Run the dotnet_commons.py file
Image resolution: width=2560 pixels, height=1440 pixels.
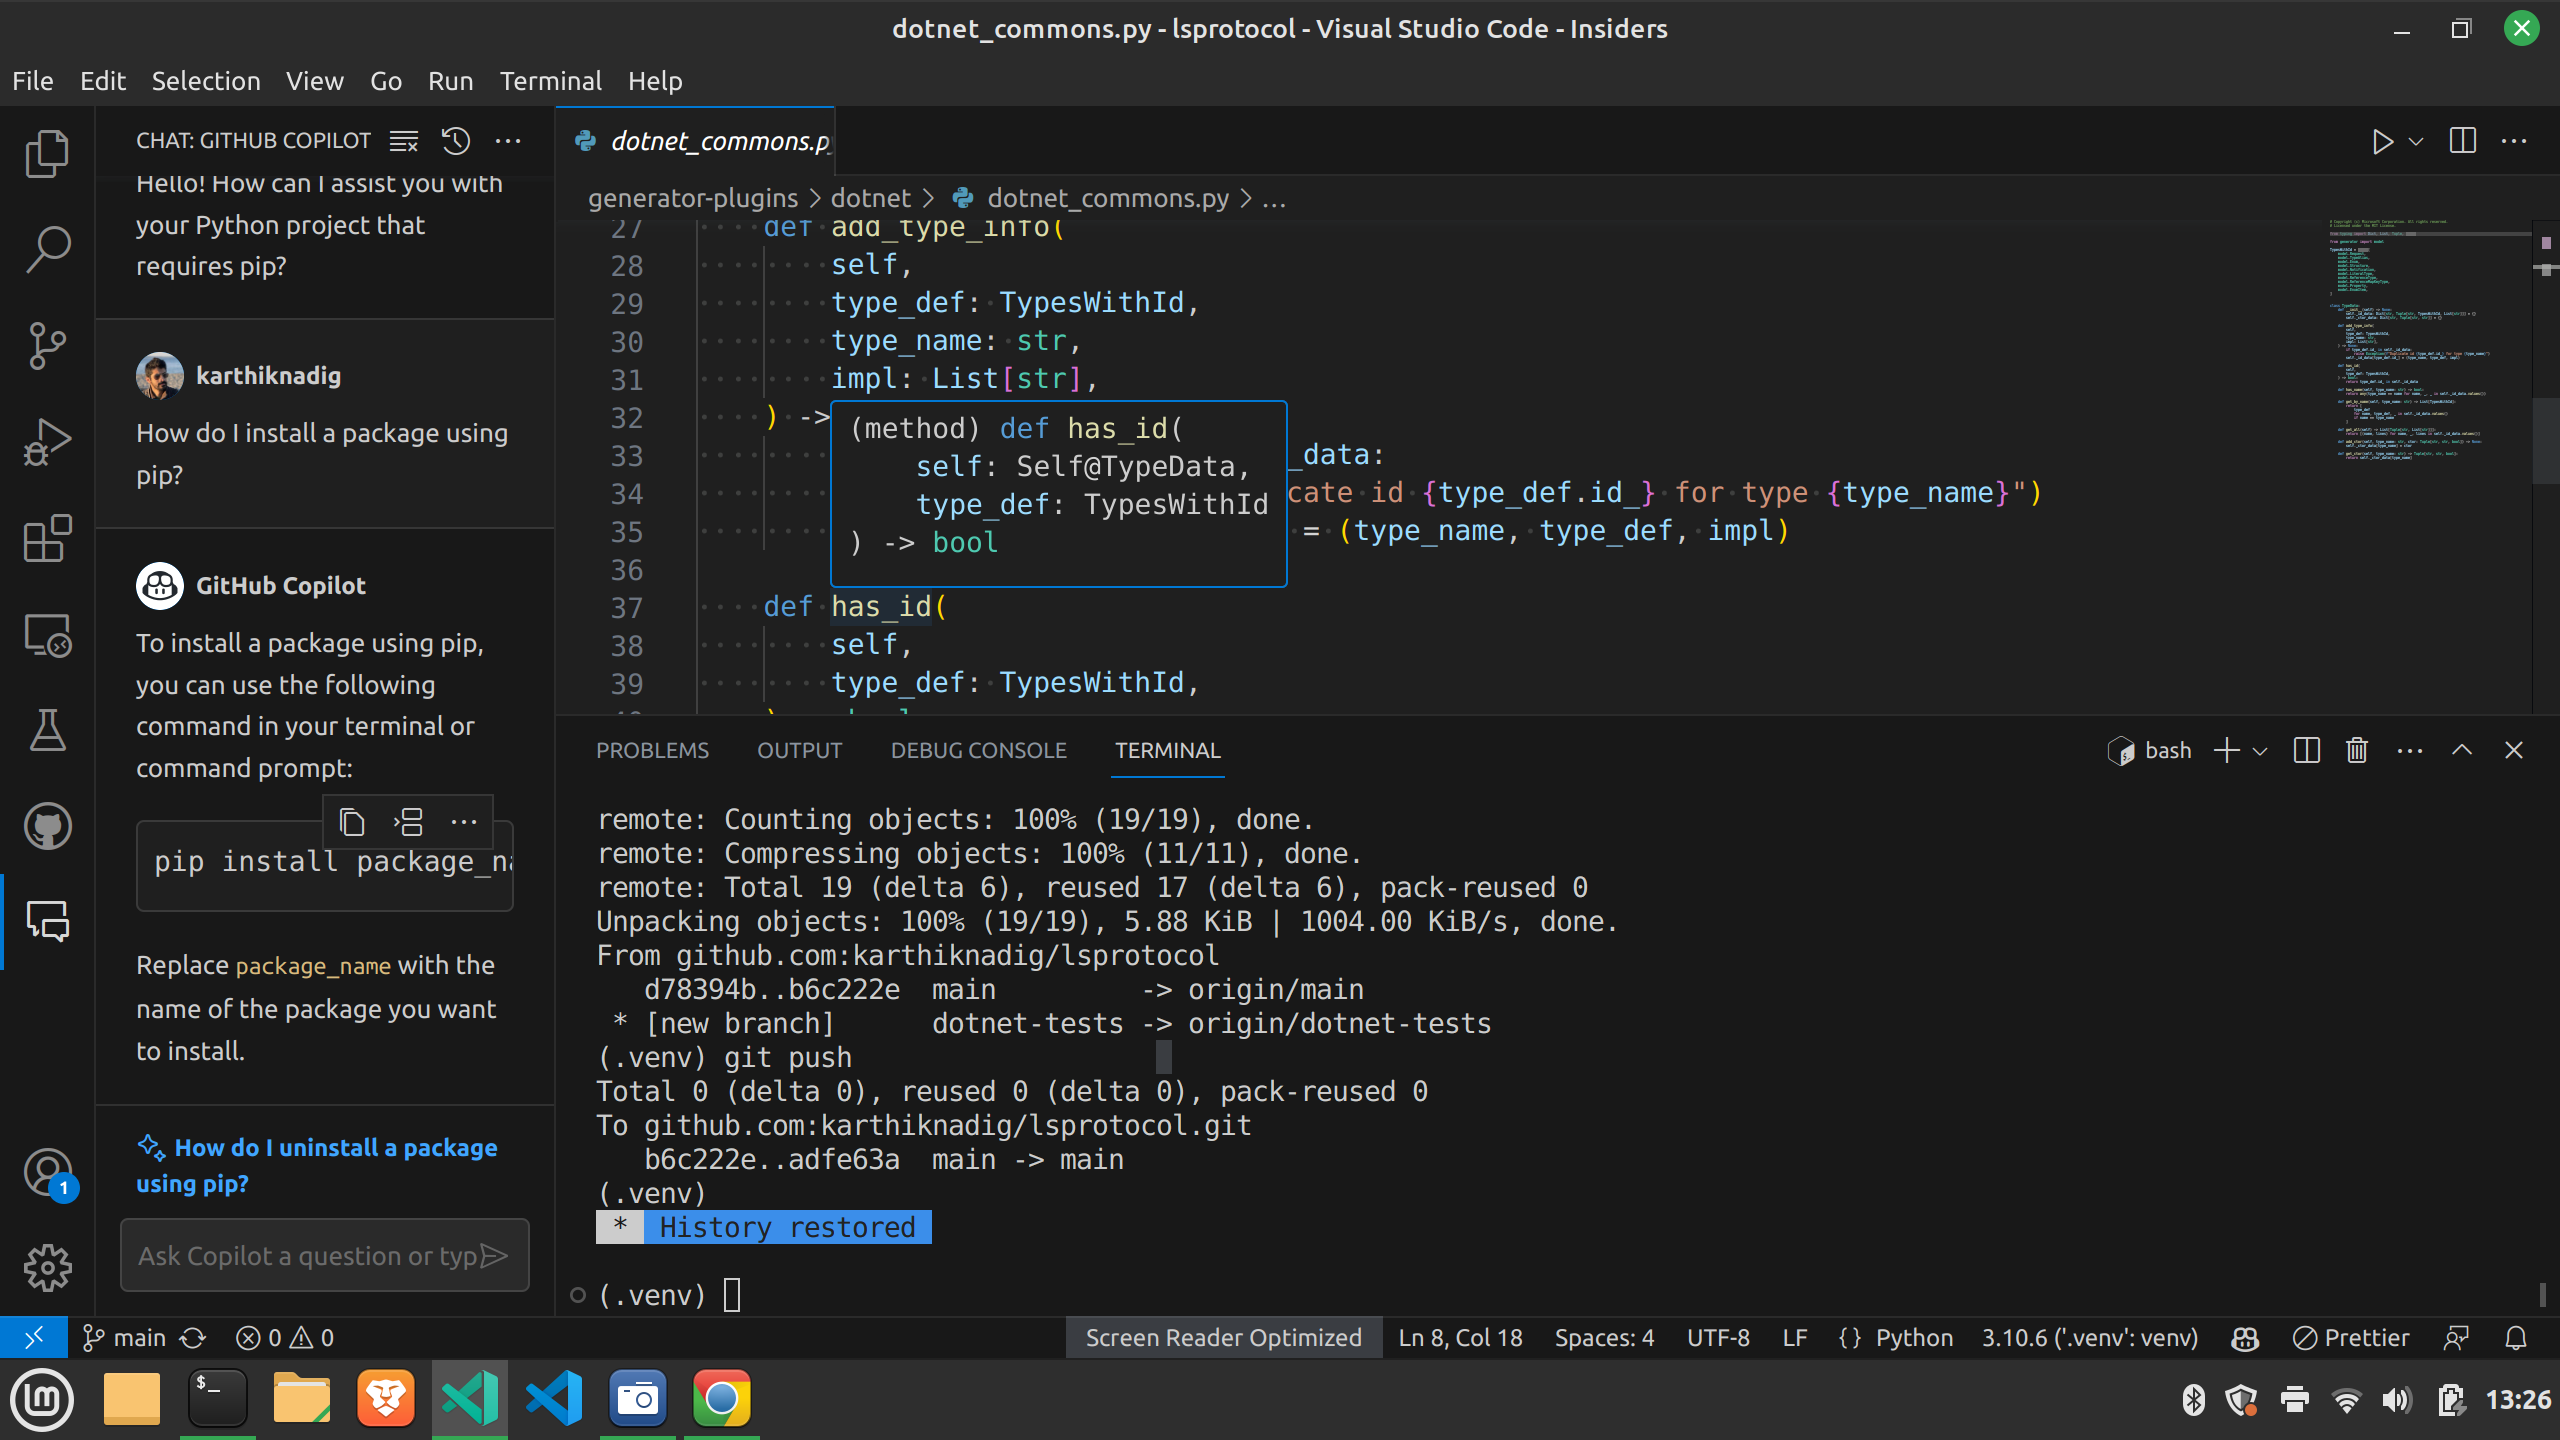point(2383,141)
